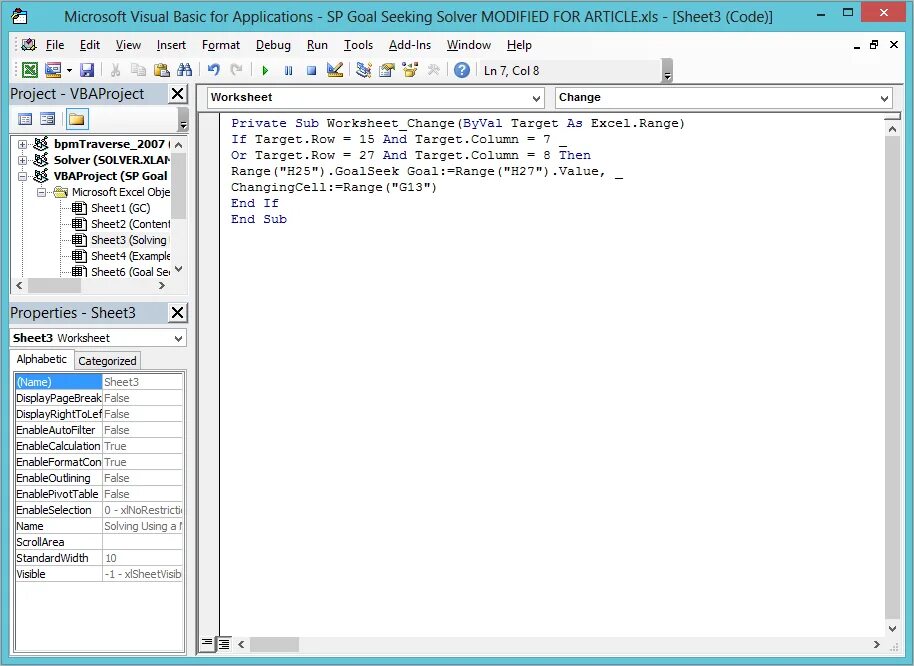Click the Redo arrow icon
The image size is (914, 666).
click(236, 71)
